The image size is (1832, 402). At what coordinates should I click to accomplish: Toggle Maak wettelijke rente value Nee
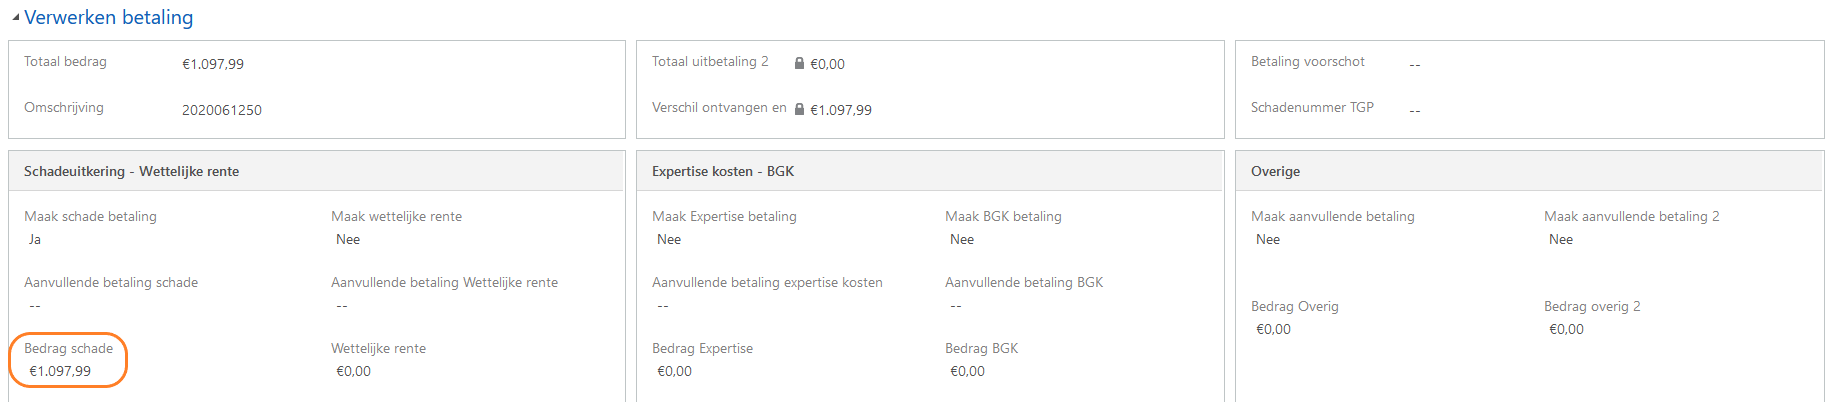pos(348,240)
